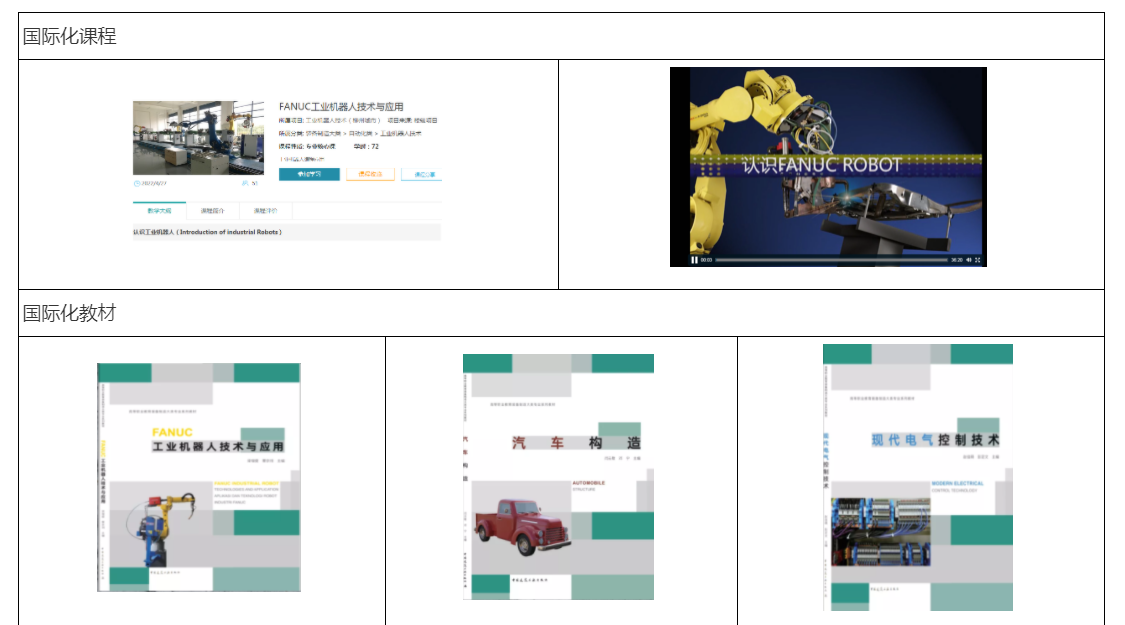Click the 国际化教材 section heading
1125x625 pixels.
(70, 313)
